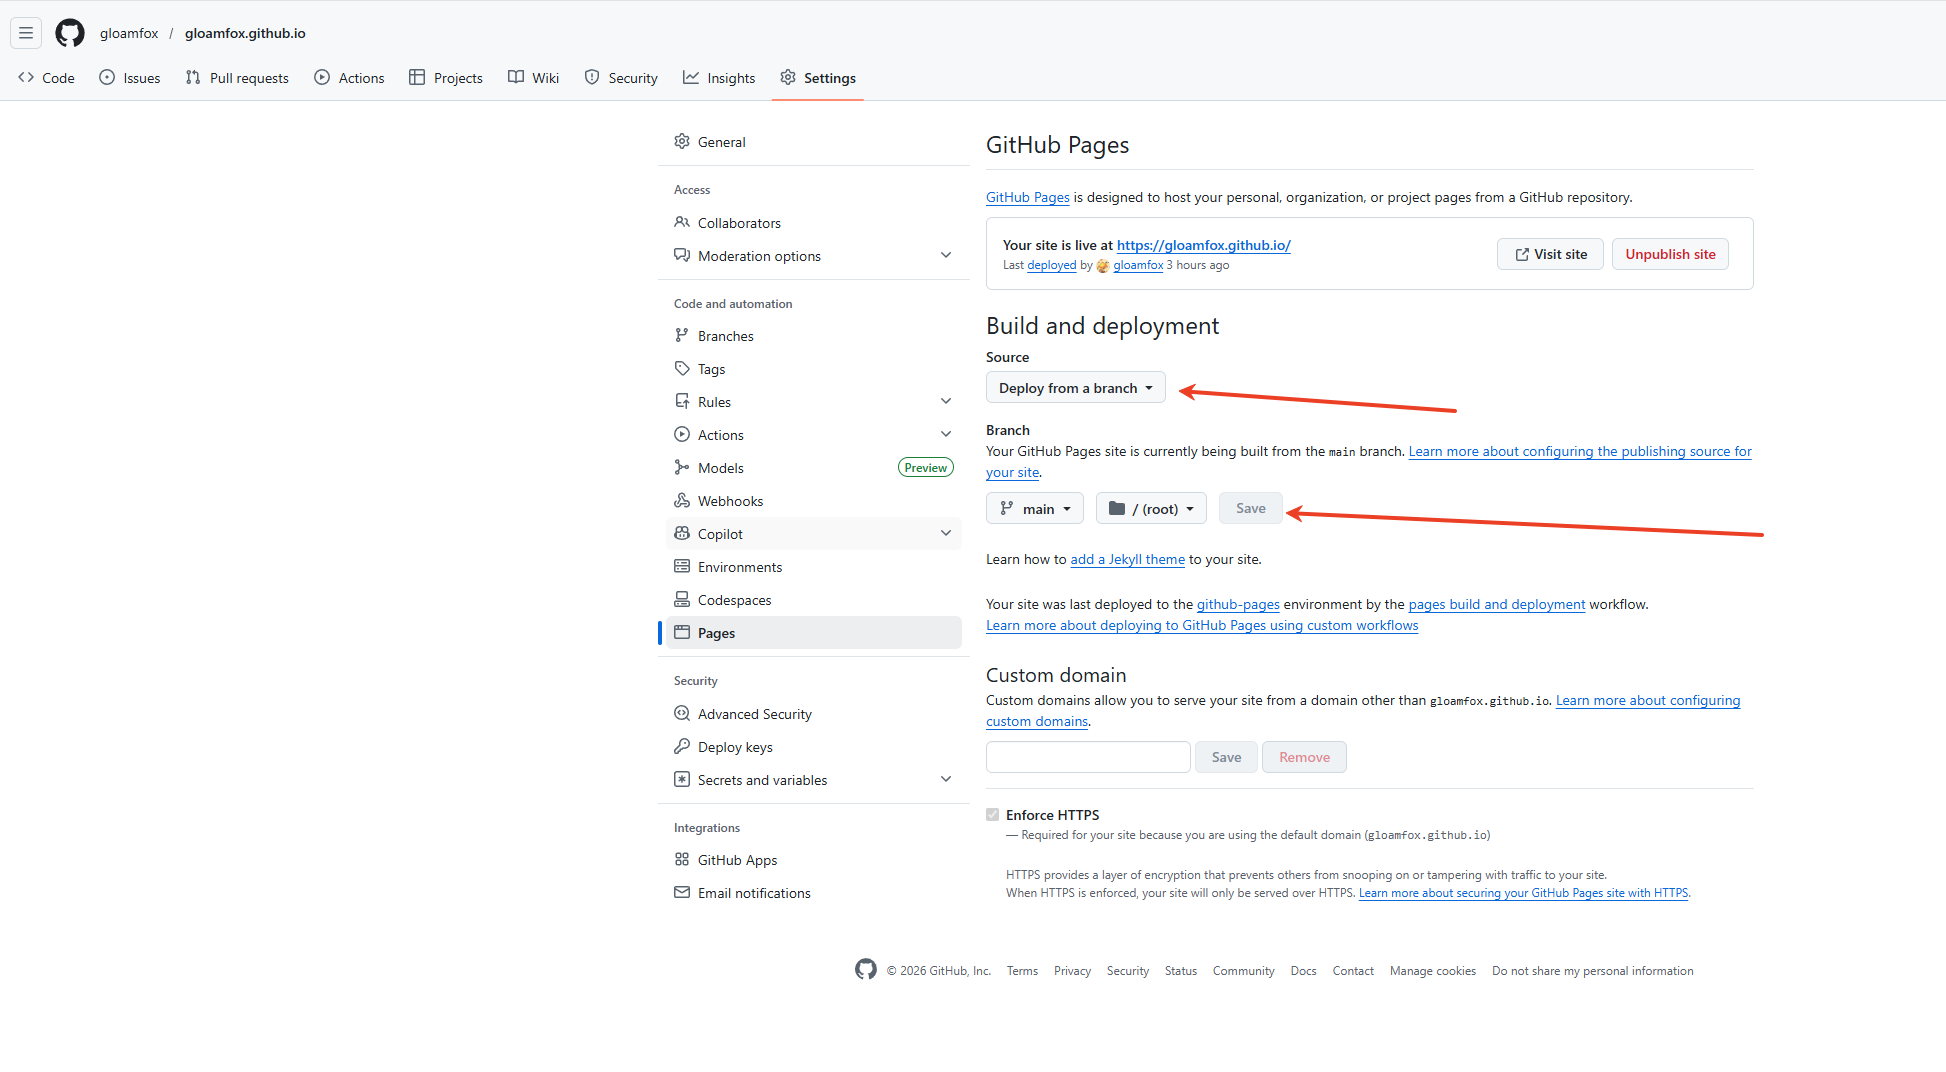Click the Webhooks icon in sidebar
Viewport: 1946px width, 1072px height.
[682, 501]
